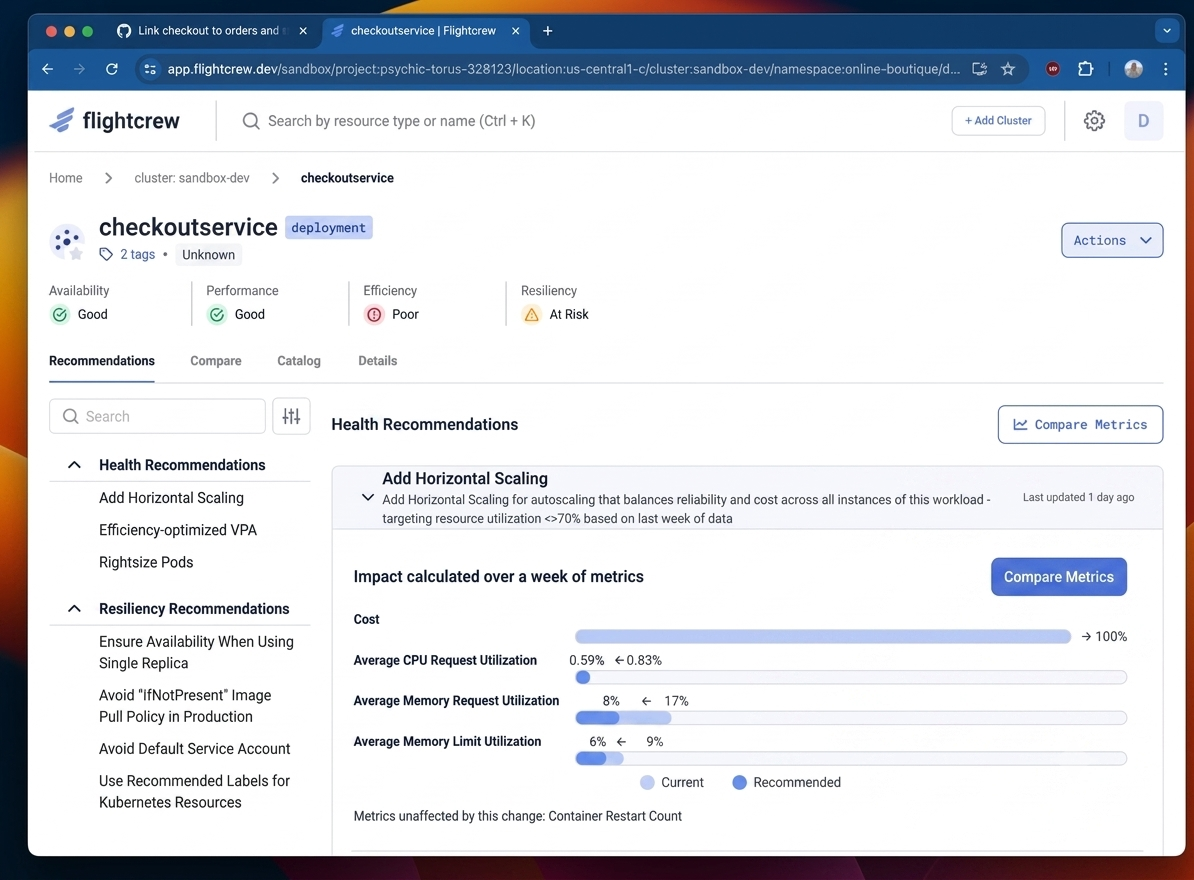Click the Current legend swatch
This screenshot has width=1194, height=880.
click(x=647, y=783)
